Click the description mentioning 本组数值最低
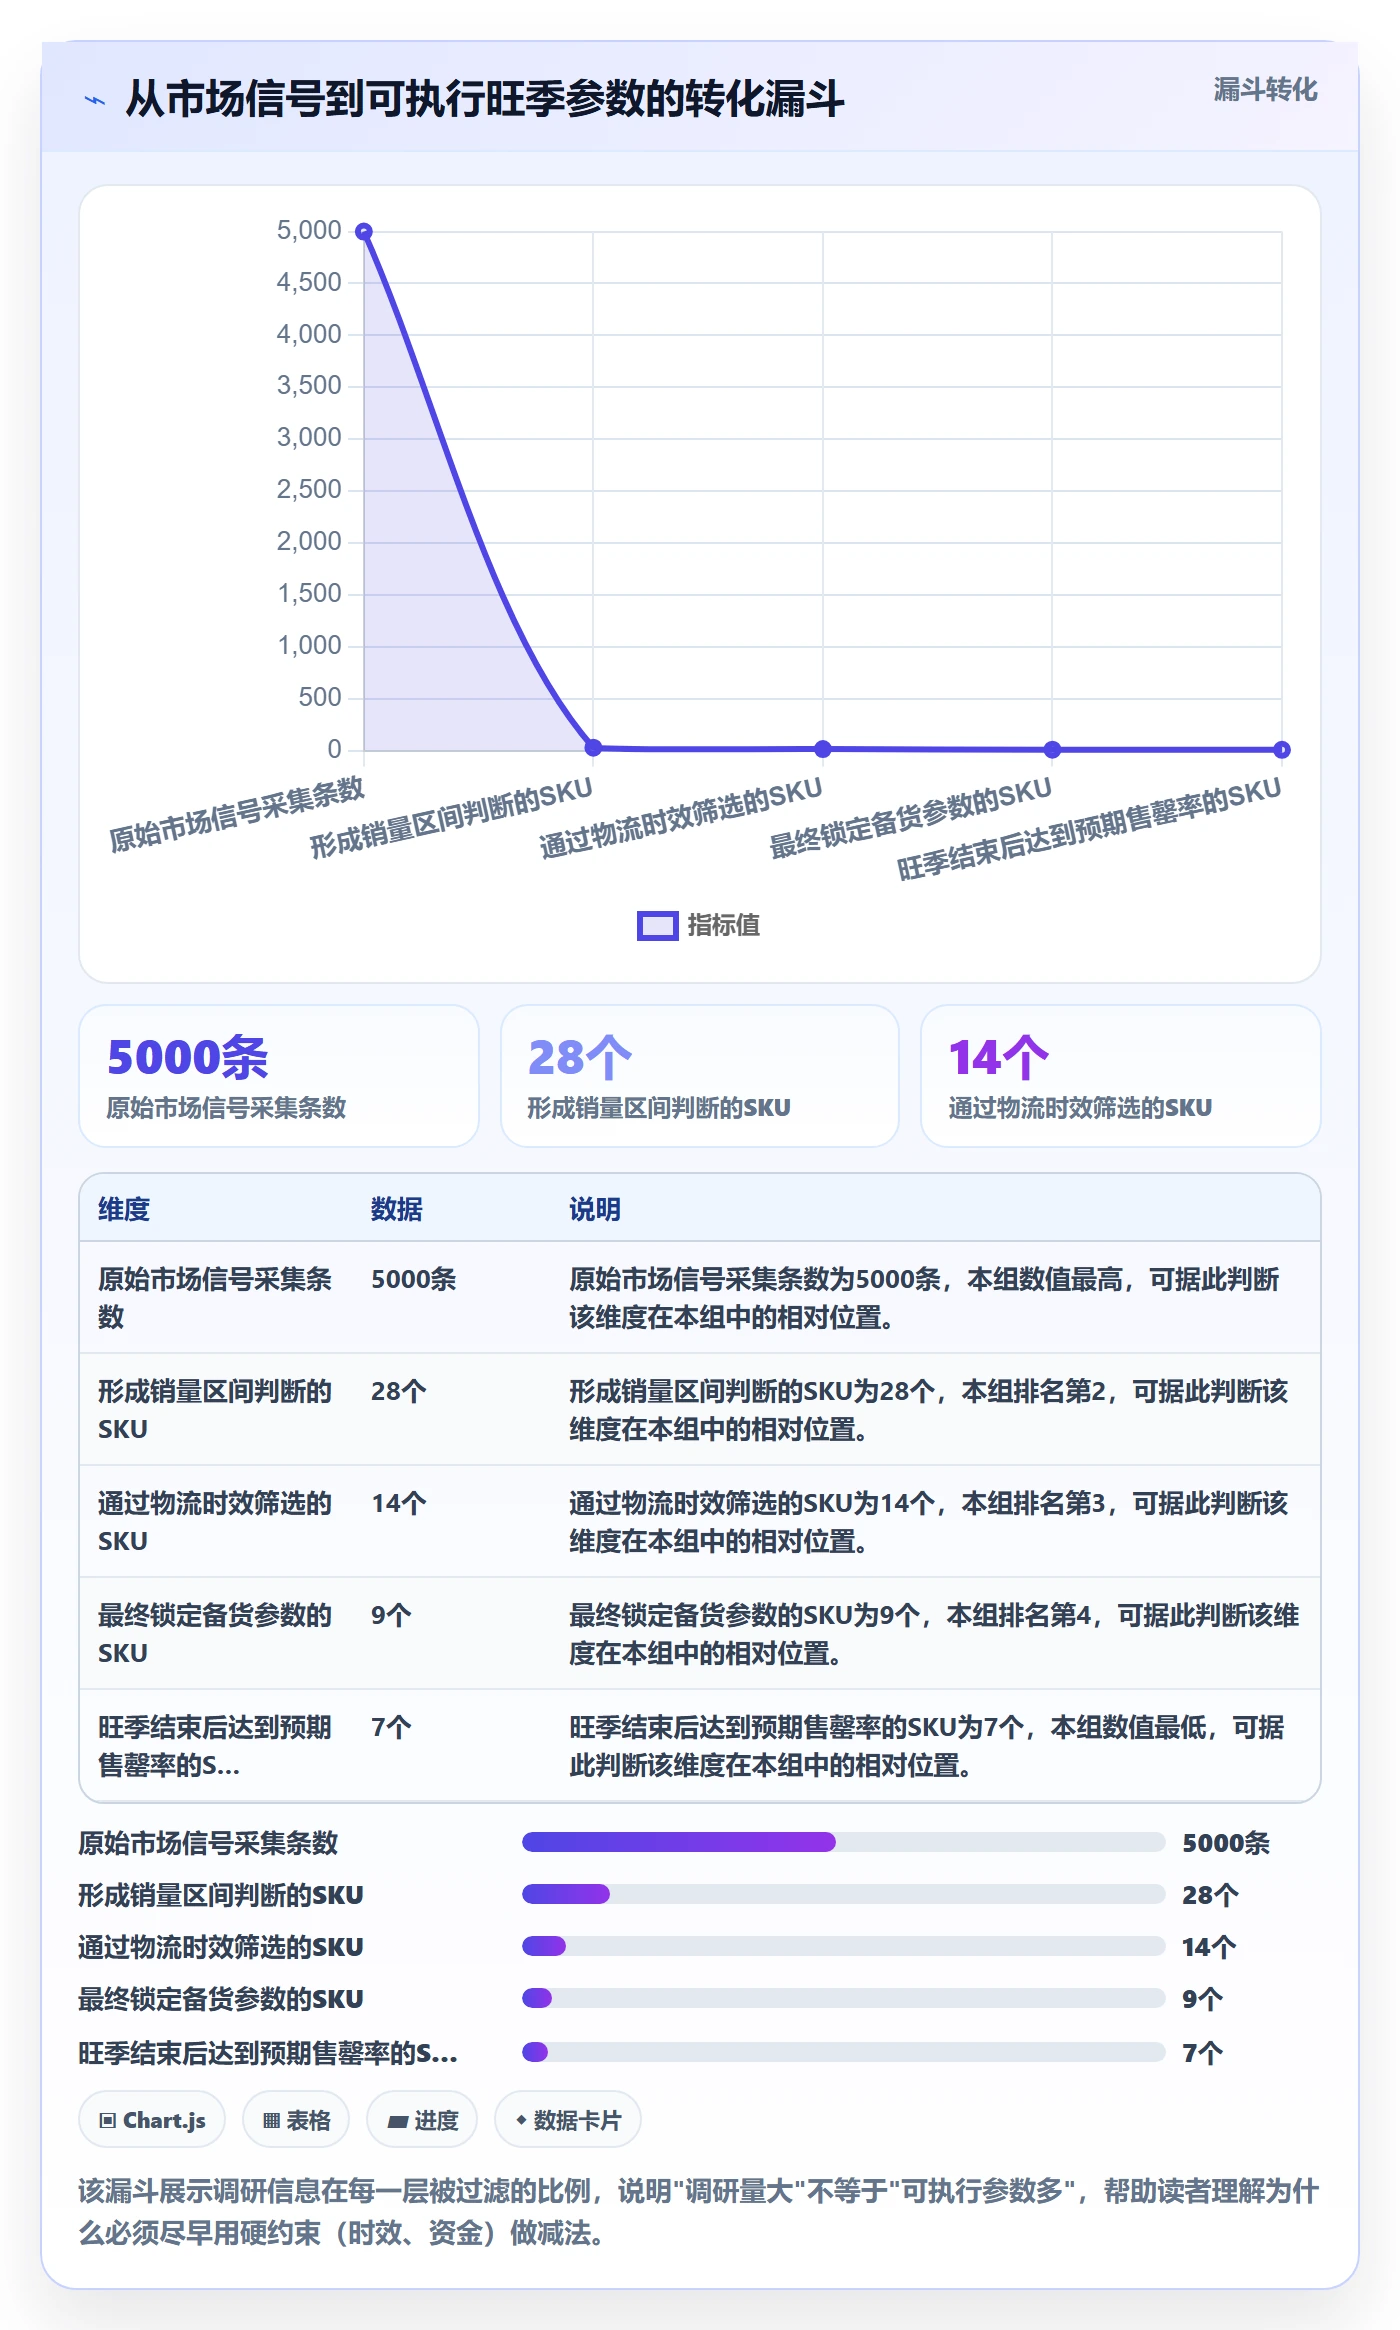 (927, 1746)
